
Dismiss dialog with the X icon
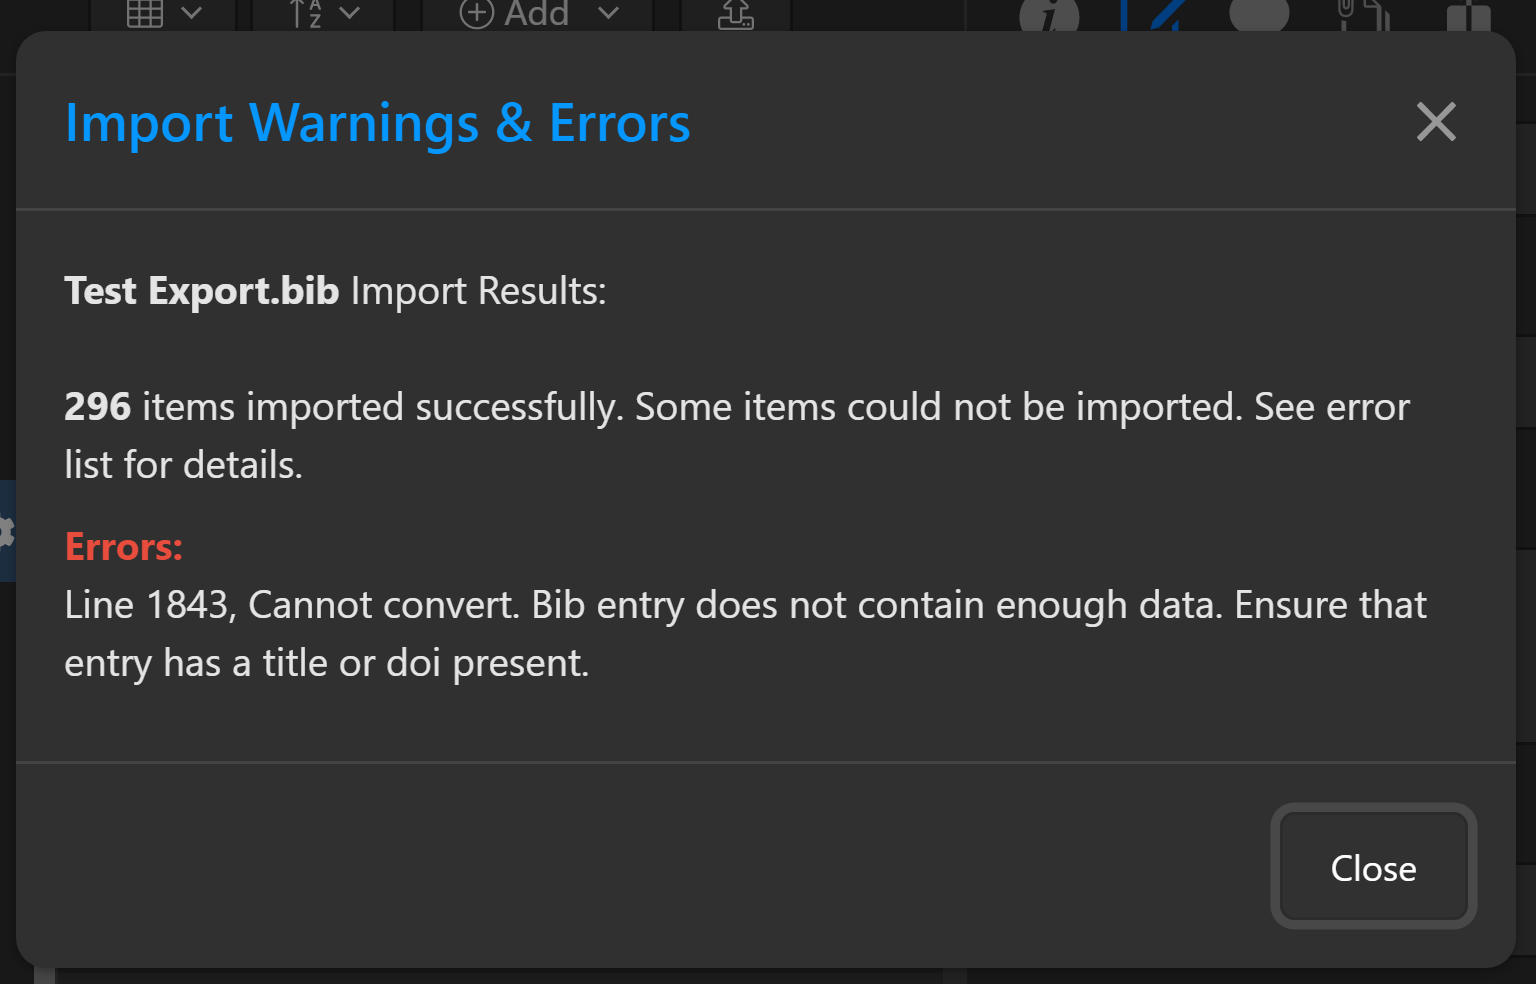click(x=1436, y=122)
